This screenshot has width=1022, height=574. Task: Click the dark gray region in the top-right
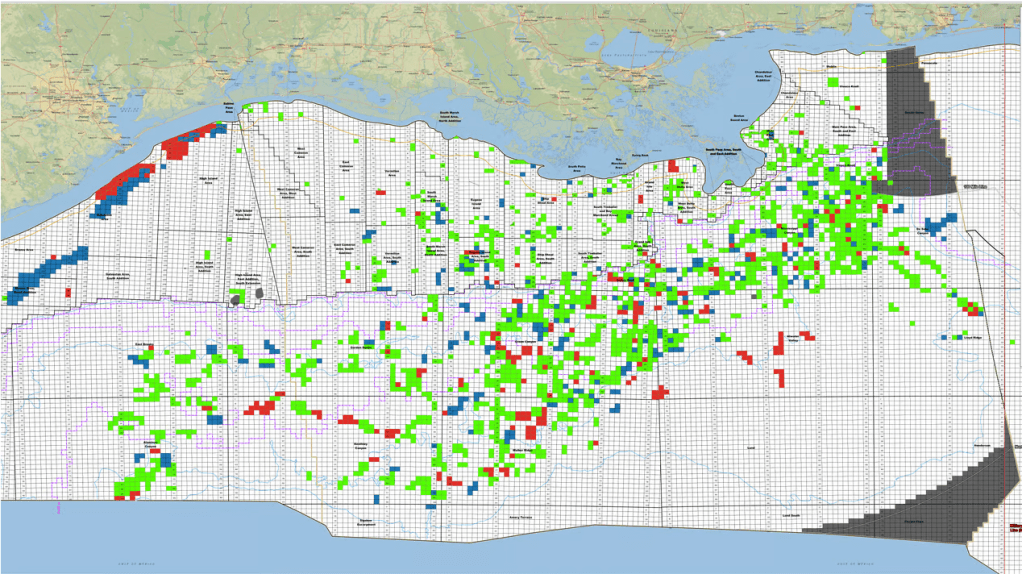point(912,120)
